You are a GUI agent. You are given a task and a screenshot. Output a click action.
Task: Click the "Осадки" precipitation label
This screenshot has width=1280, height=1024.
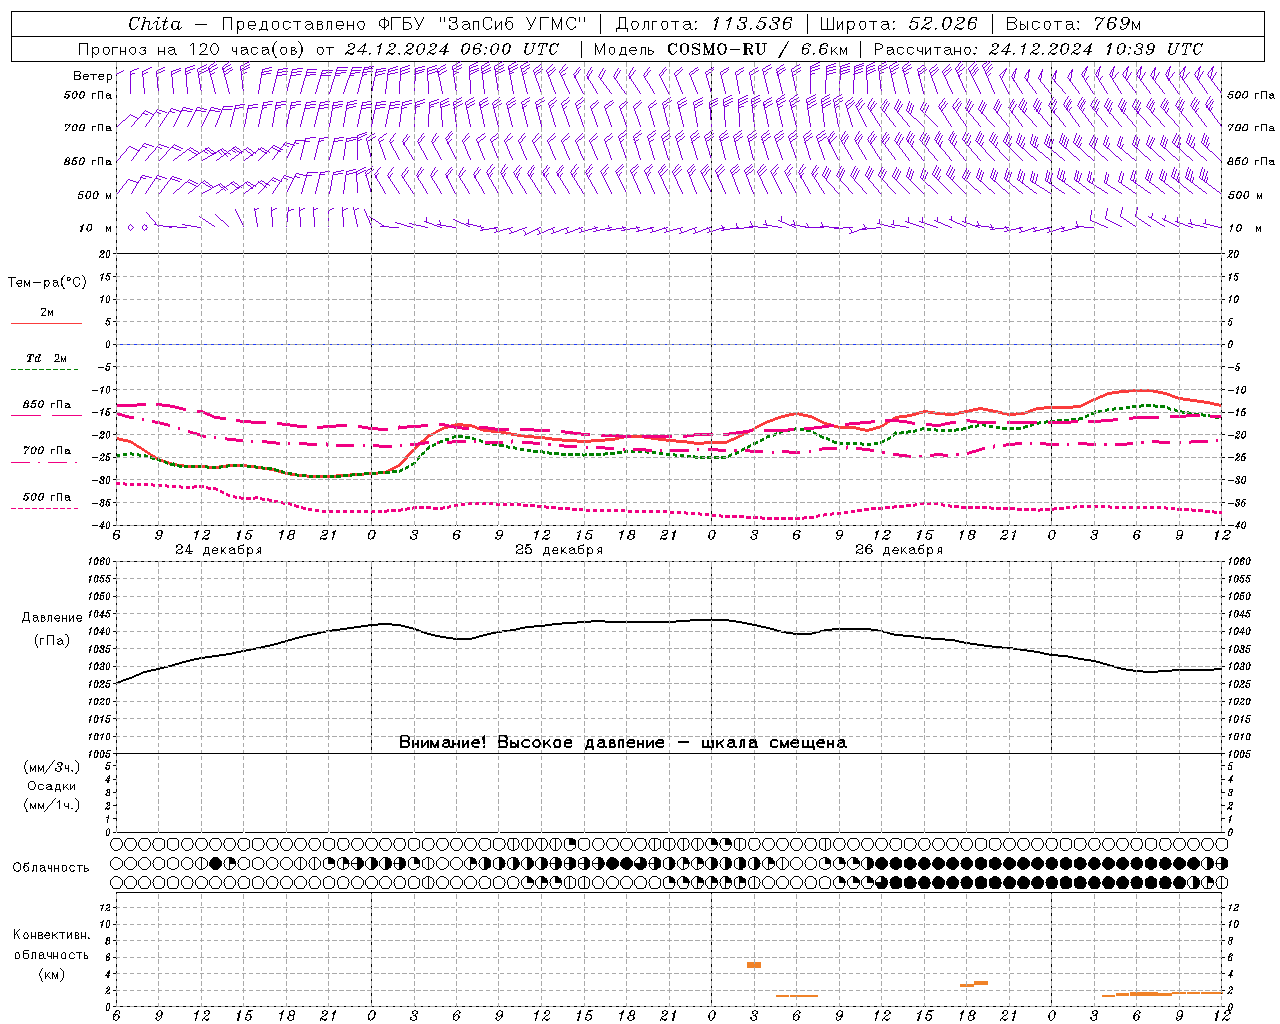click(x=51, y=786)
